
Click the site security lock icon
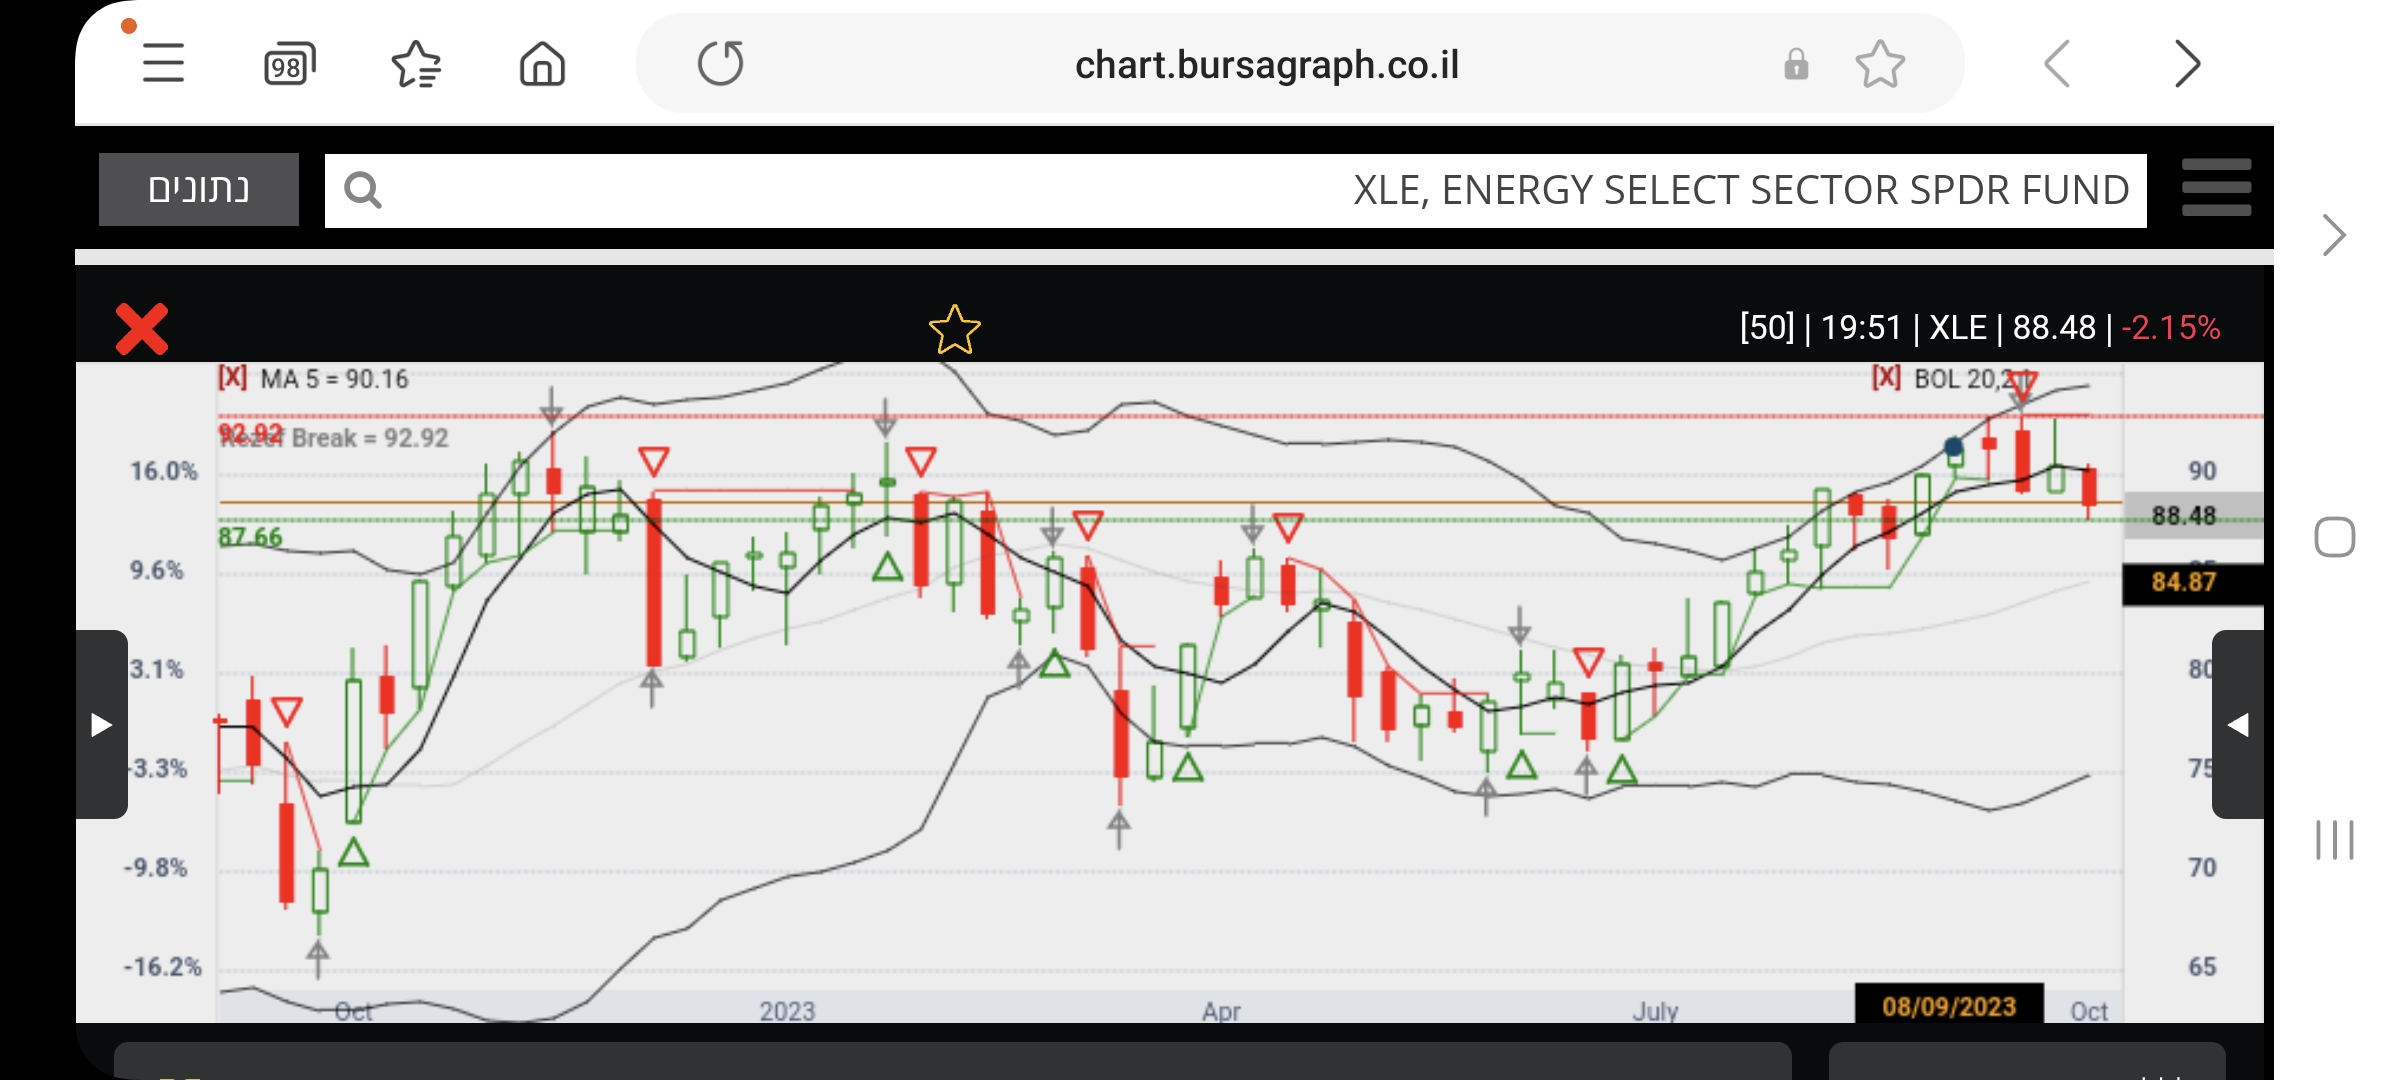(1796, 65)
